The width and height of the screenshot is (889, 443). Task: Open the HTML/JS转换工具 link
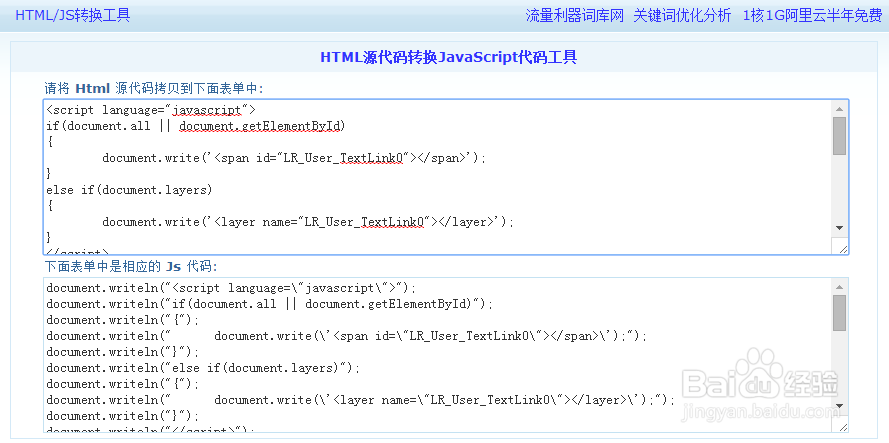pyautogui.click(x=73, y=15)
